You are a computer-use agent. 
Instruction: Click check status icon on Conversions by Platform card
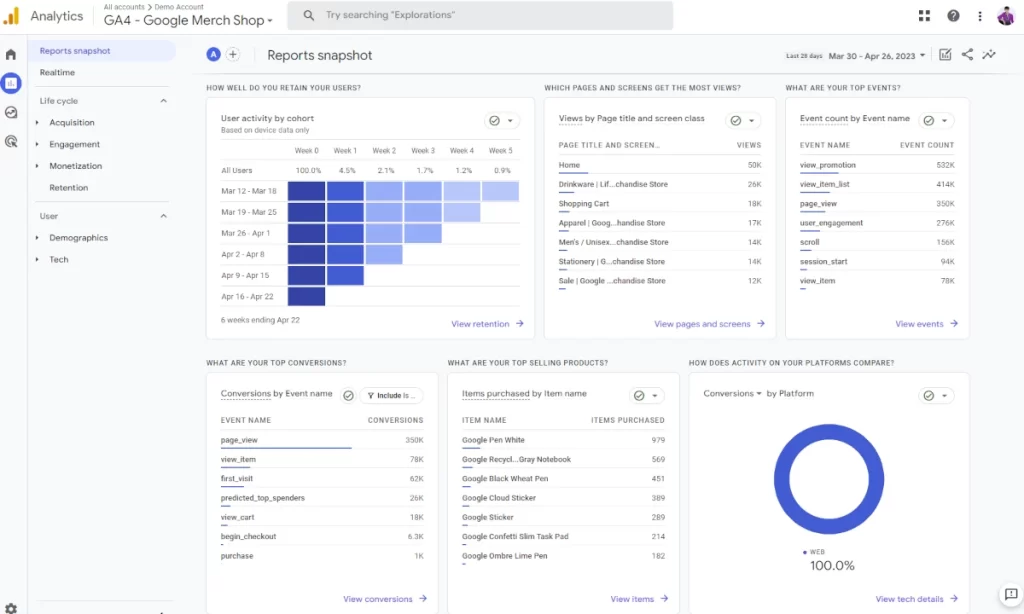pyautogui.click(x=929, y=396)
